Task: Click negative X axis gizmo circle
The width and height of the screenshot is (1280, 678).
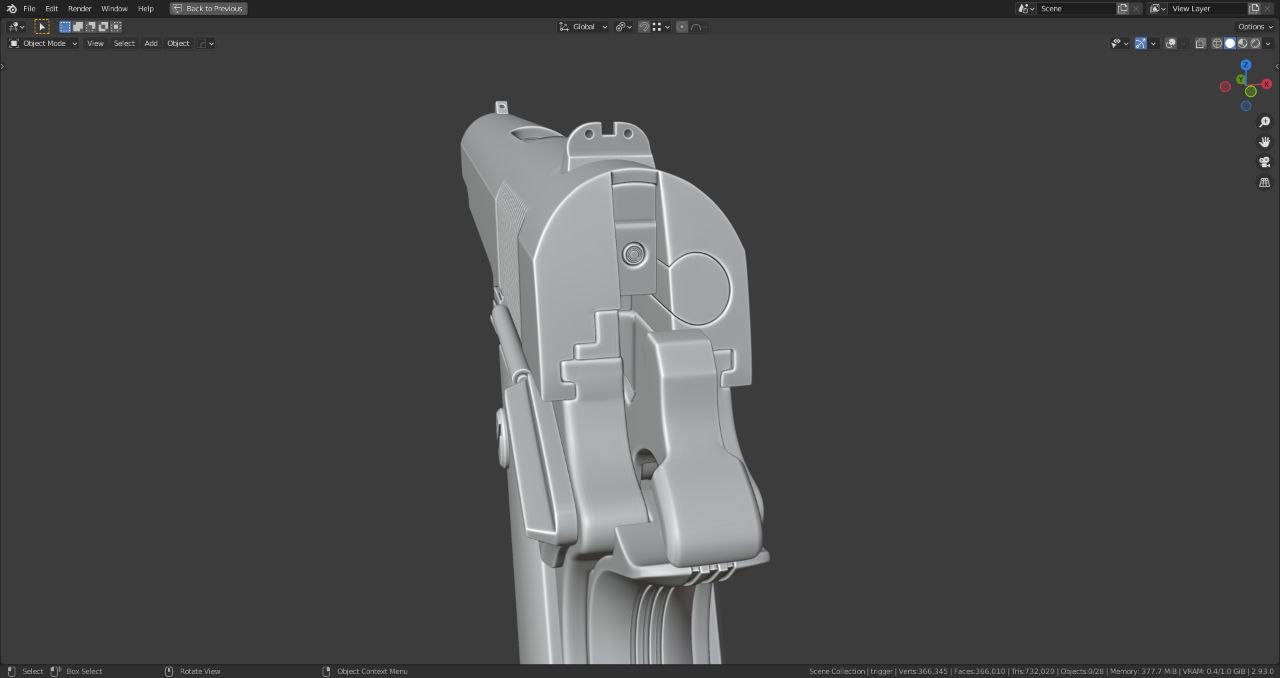Action: pyautogui.click(x=1225, y=87)
